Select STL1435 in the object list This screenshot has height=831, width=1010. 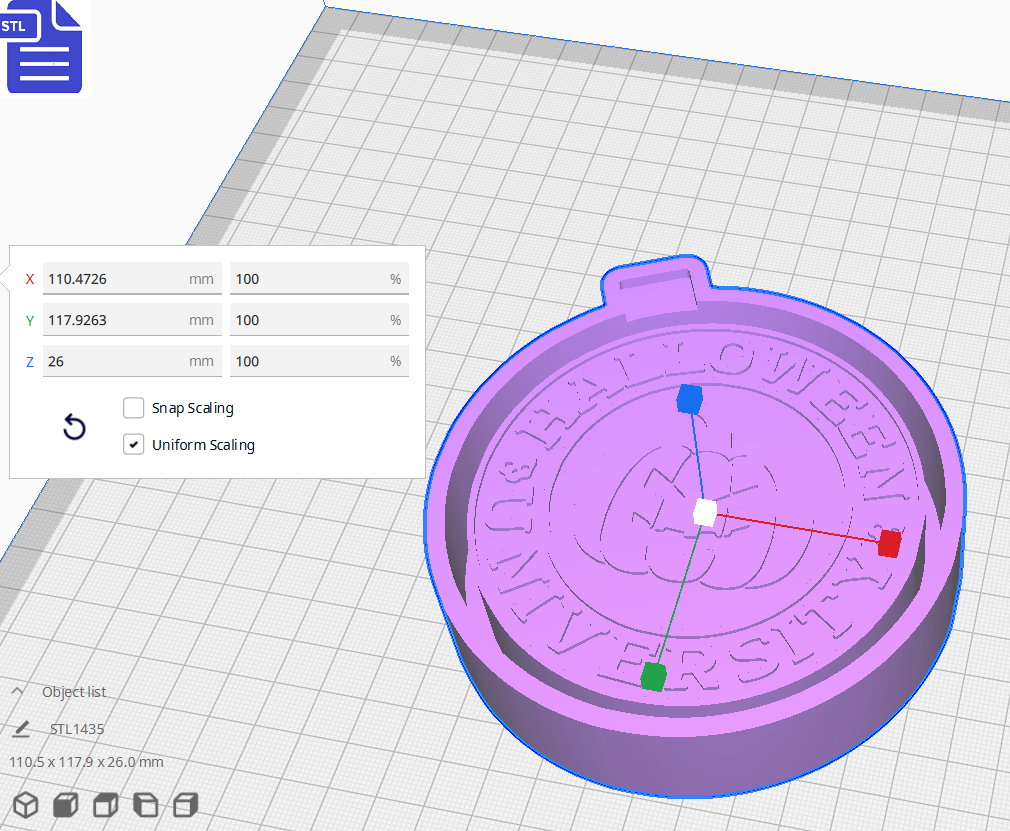pos(77,729)
